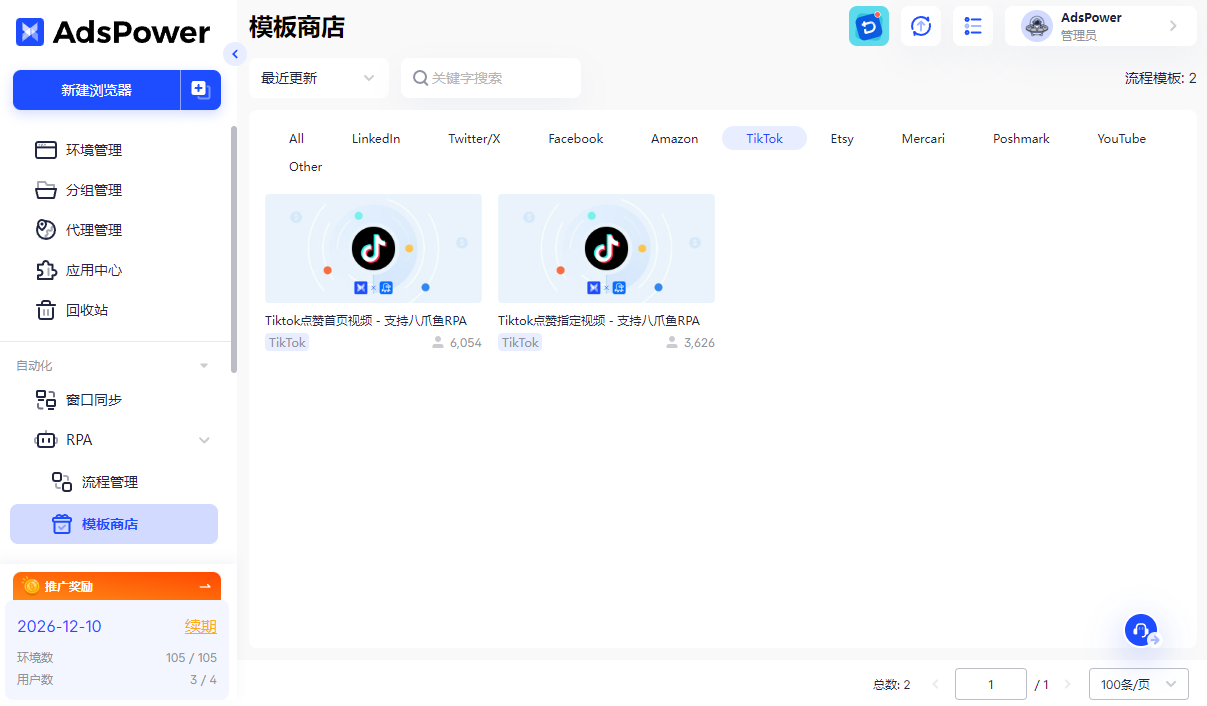Click the AdsPower user avatar
This screenshot has height=706, width=1207.
point(1037,26)
